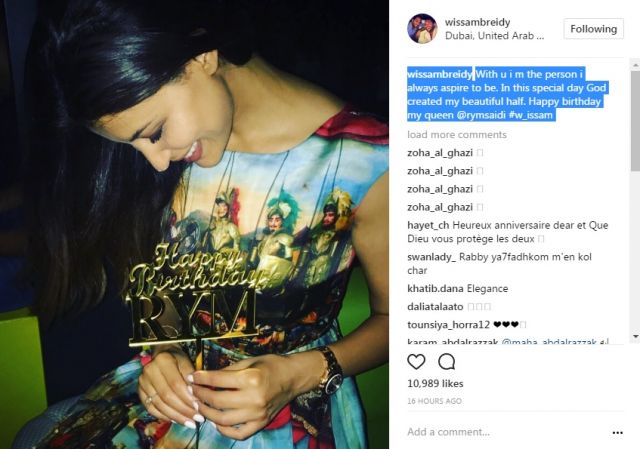Open swanlady_ commenter profile
This screenshot has width=640, height=449.
(431, 257)
